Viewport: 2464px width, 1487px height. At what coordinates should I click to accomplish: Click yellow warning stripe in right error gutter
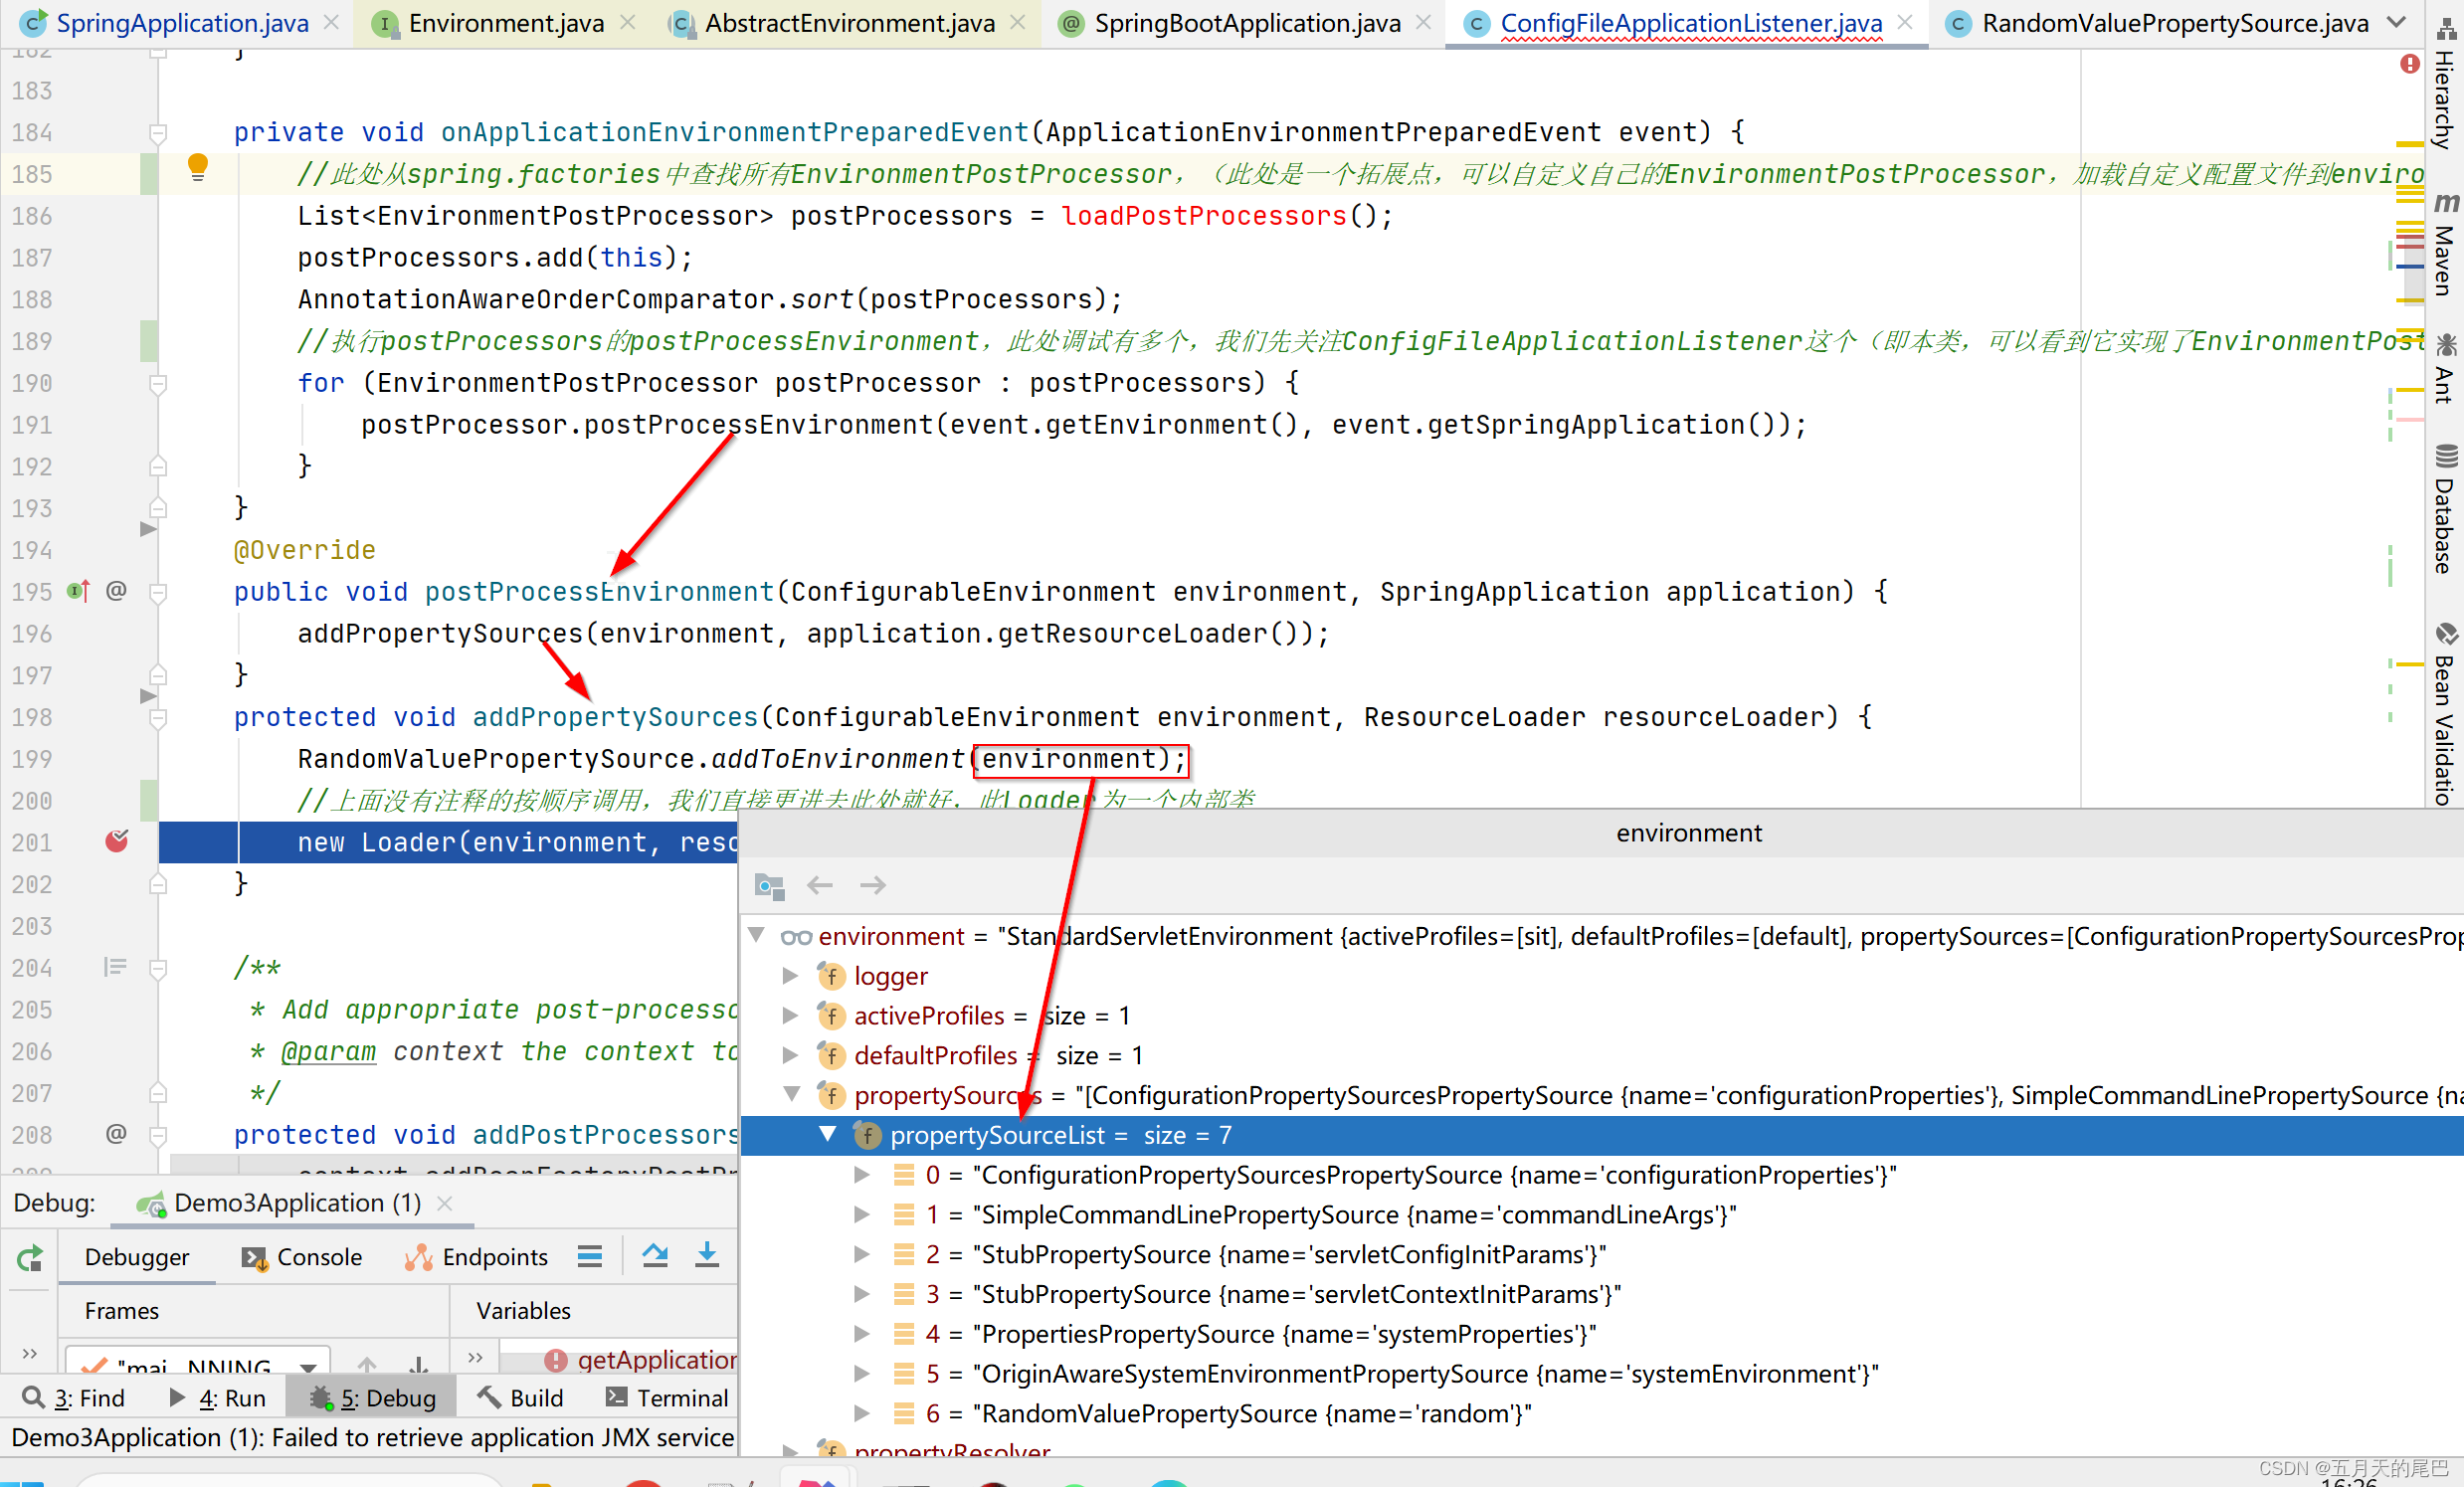(x=2410, y=144)
